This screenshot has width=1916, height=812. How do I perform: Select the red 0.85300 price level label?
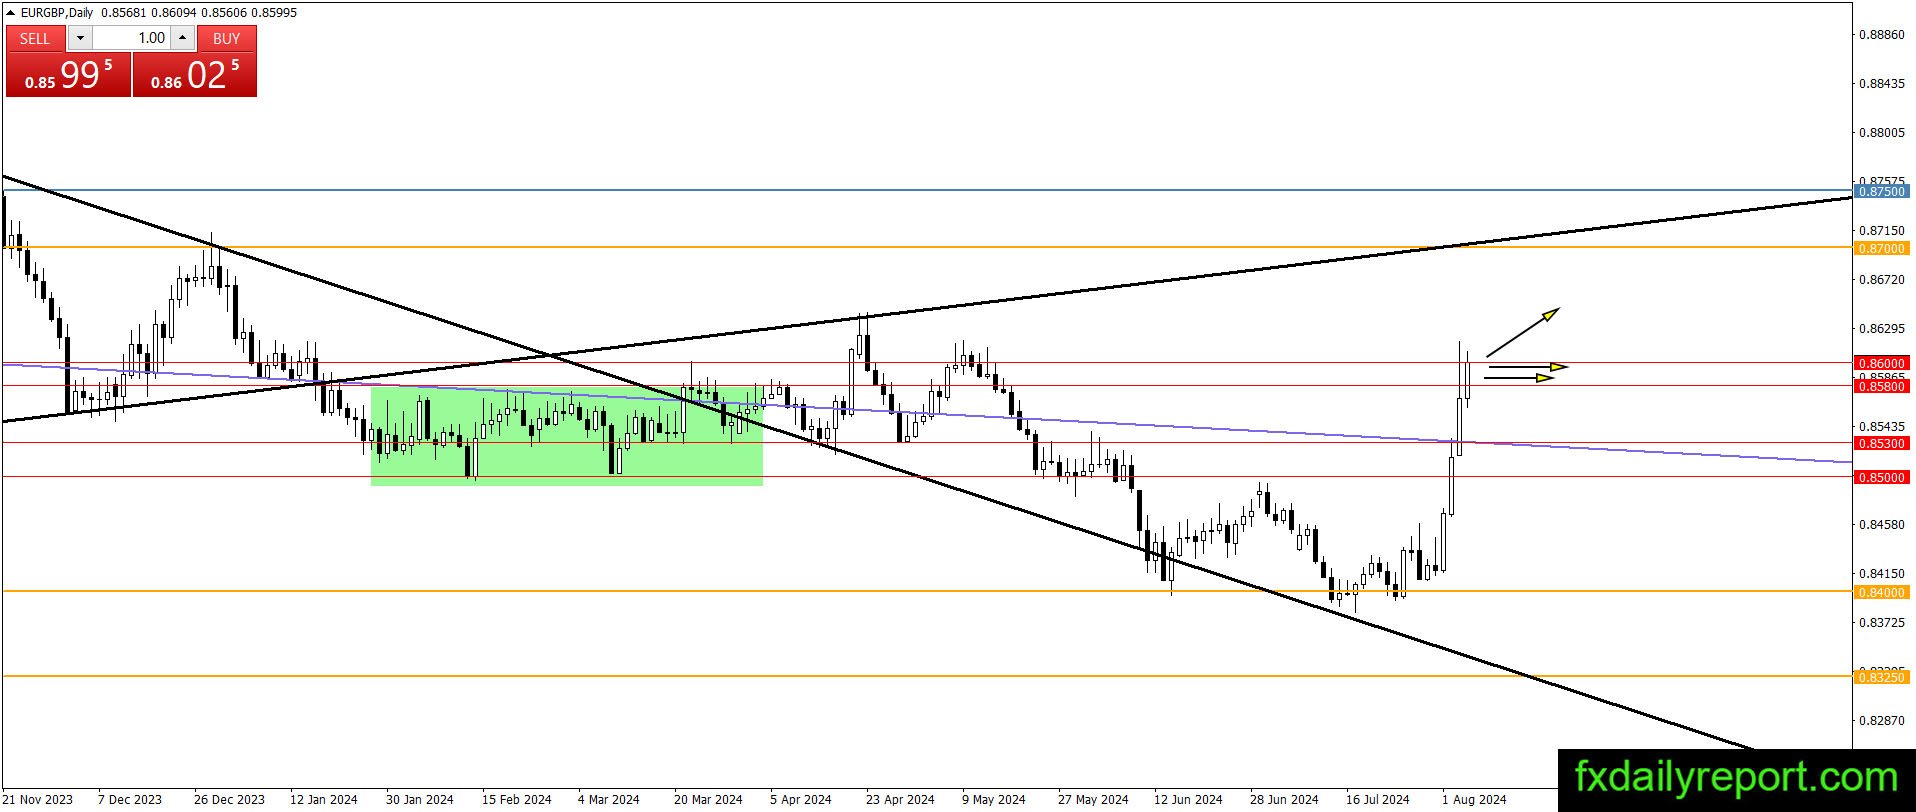[x=1882, y=443]
